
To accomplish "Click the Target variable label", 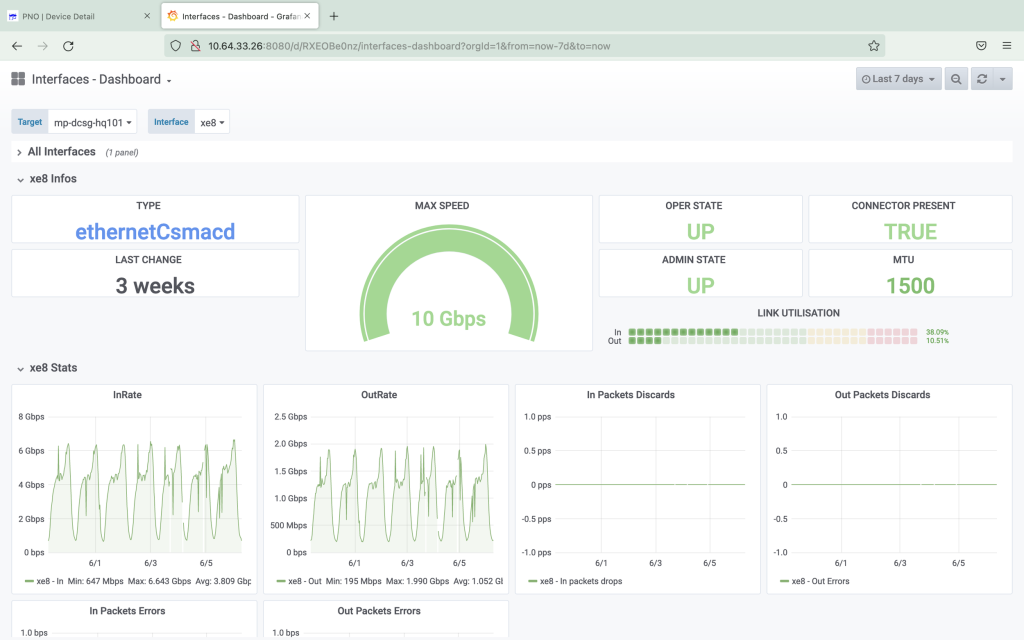I will coord(29,122).
